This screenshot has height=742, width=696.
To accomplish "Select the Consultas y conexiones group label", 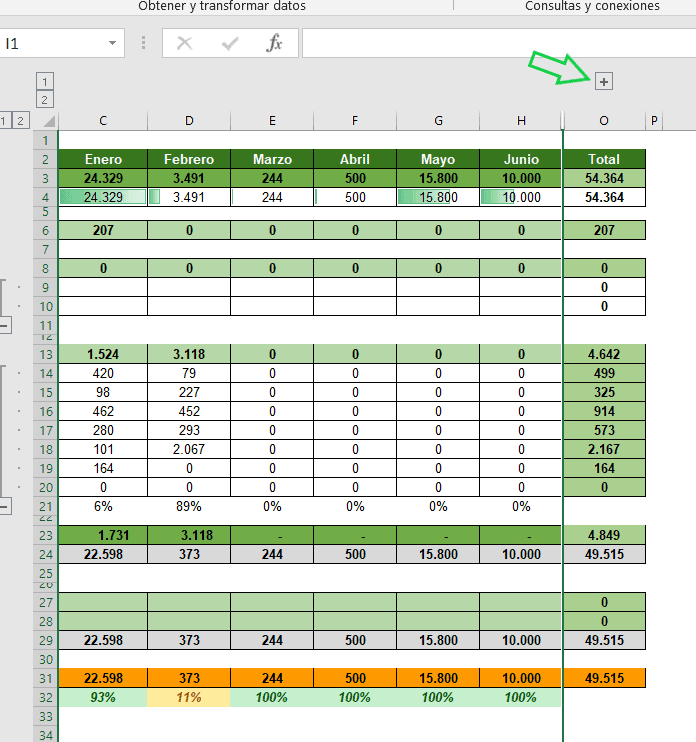I will pyautogui.click(x=592, y=6).
